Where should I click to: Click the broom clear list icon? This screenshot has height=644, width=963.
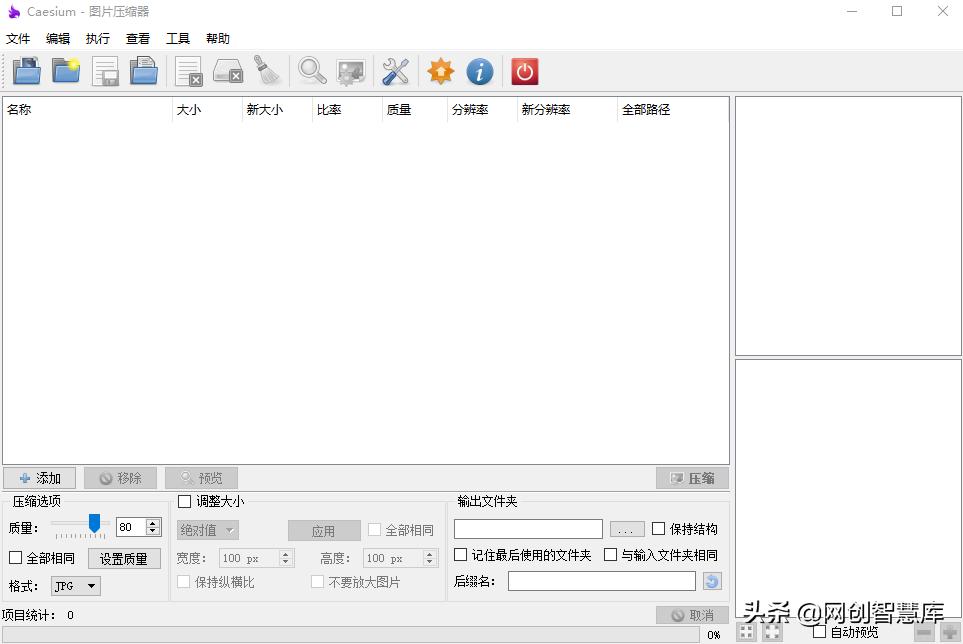point(267,70)
